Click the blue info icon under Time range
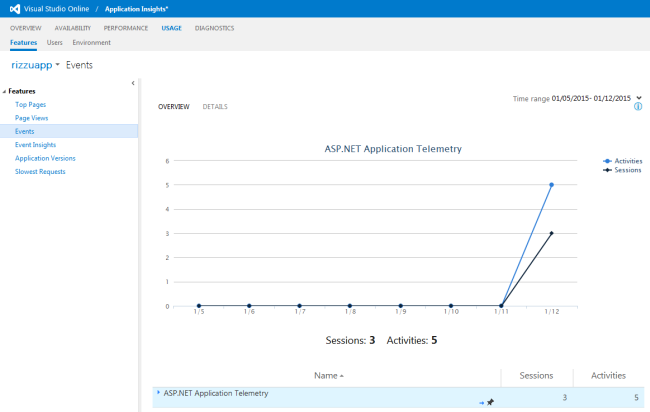Screen dimensions: 650x412 (x=638, y=106)
